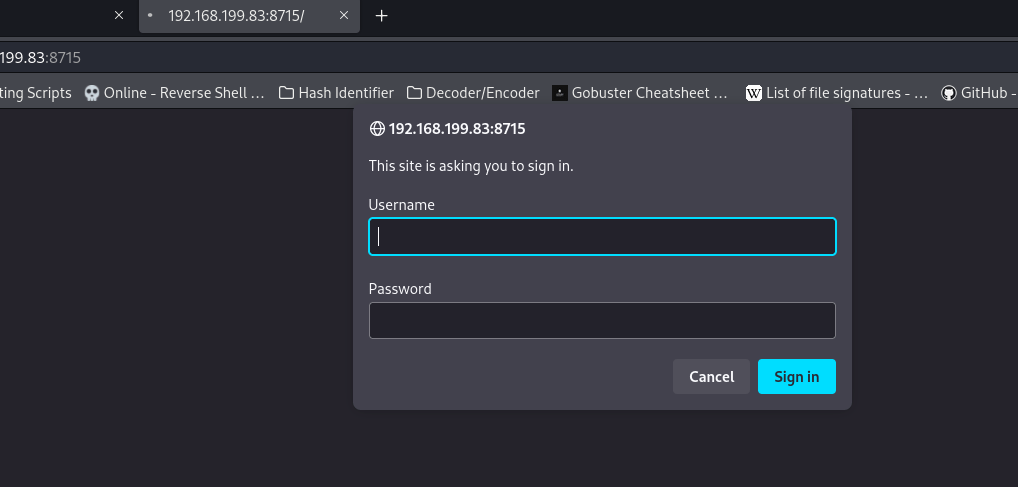Open List of file signatures bookmark

[838, 93]
